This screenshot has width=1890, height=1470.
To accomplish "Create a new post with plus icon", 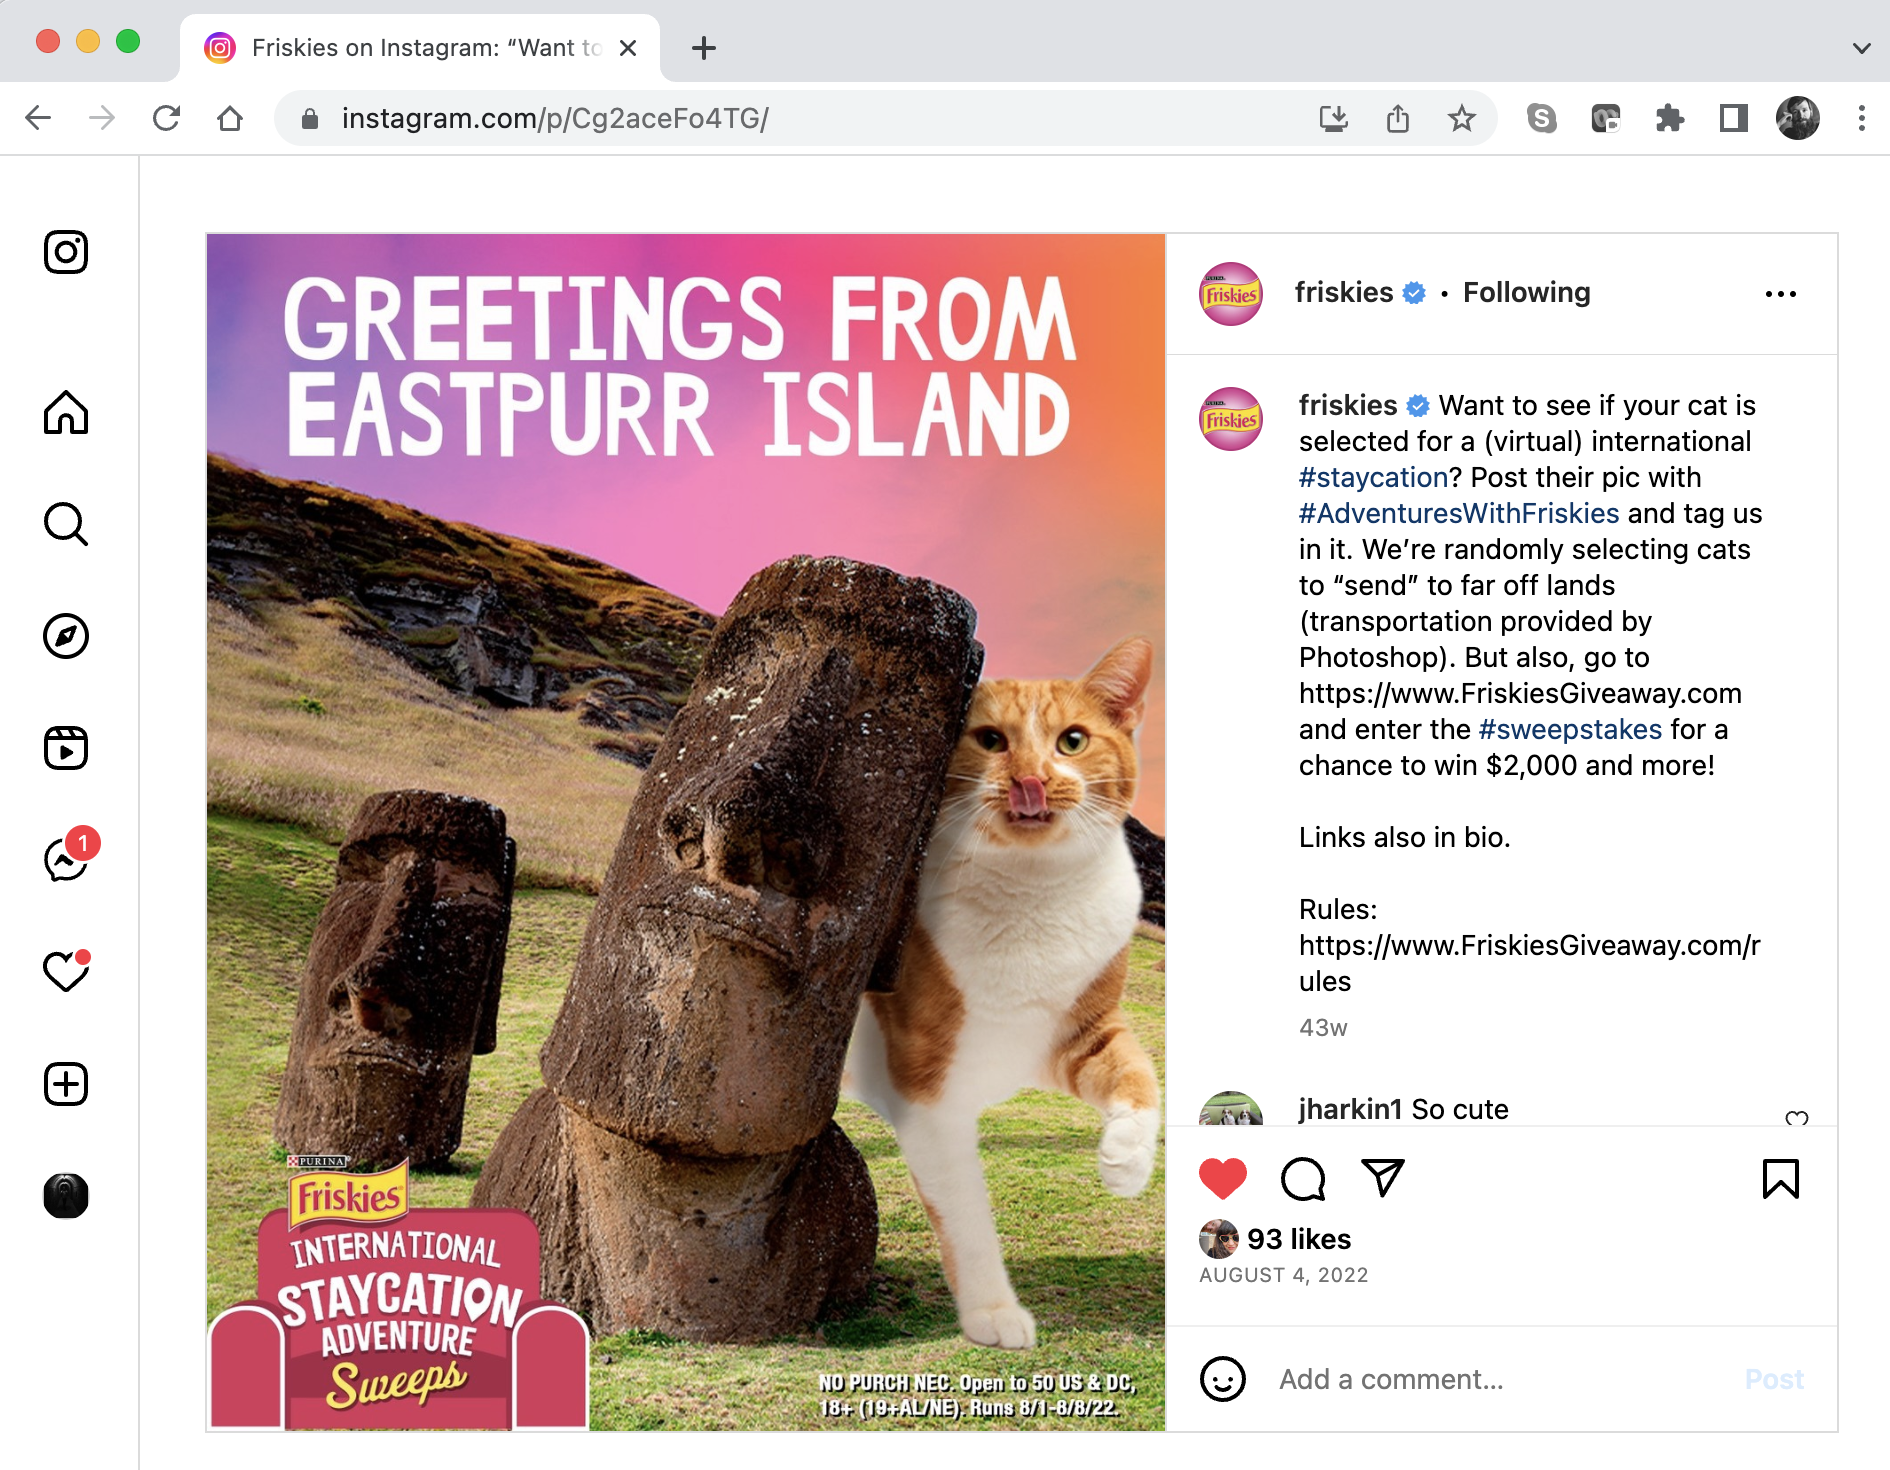I will click(x=66, y=1084).
